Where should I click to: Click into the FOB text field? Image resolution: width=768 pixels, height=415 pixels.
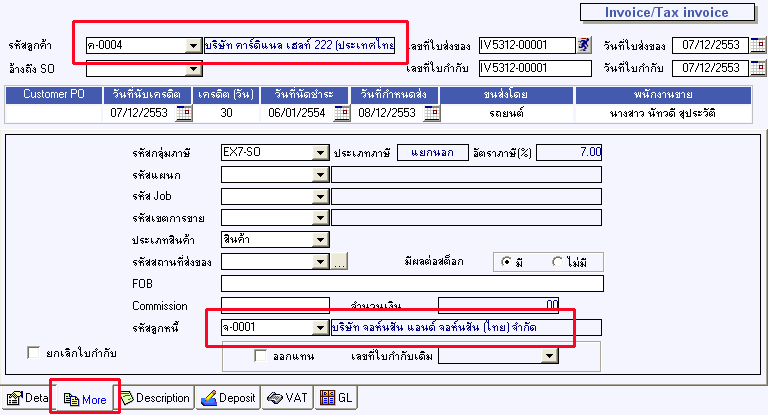click(412, 284)
